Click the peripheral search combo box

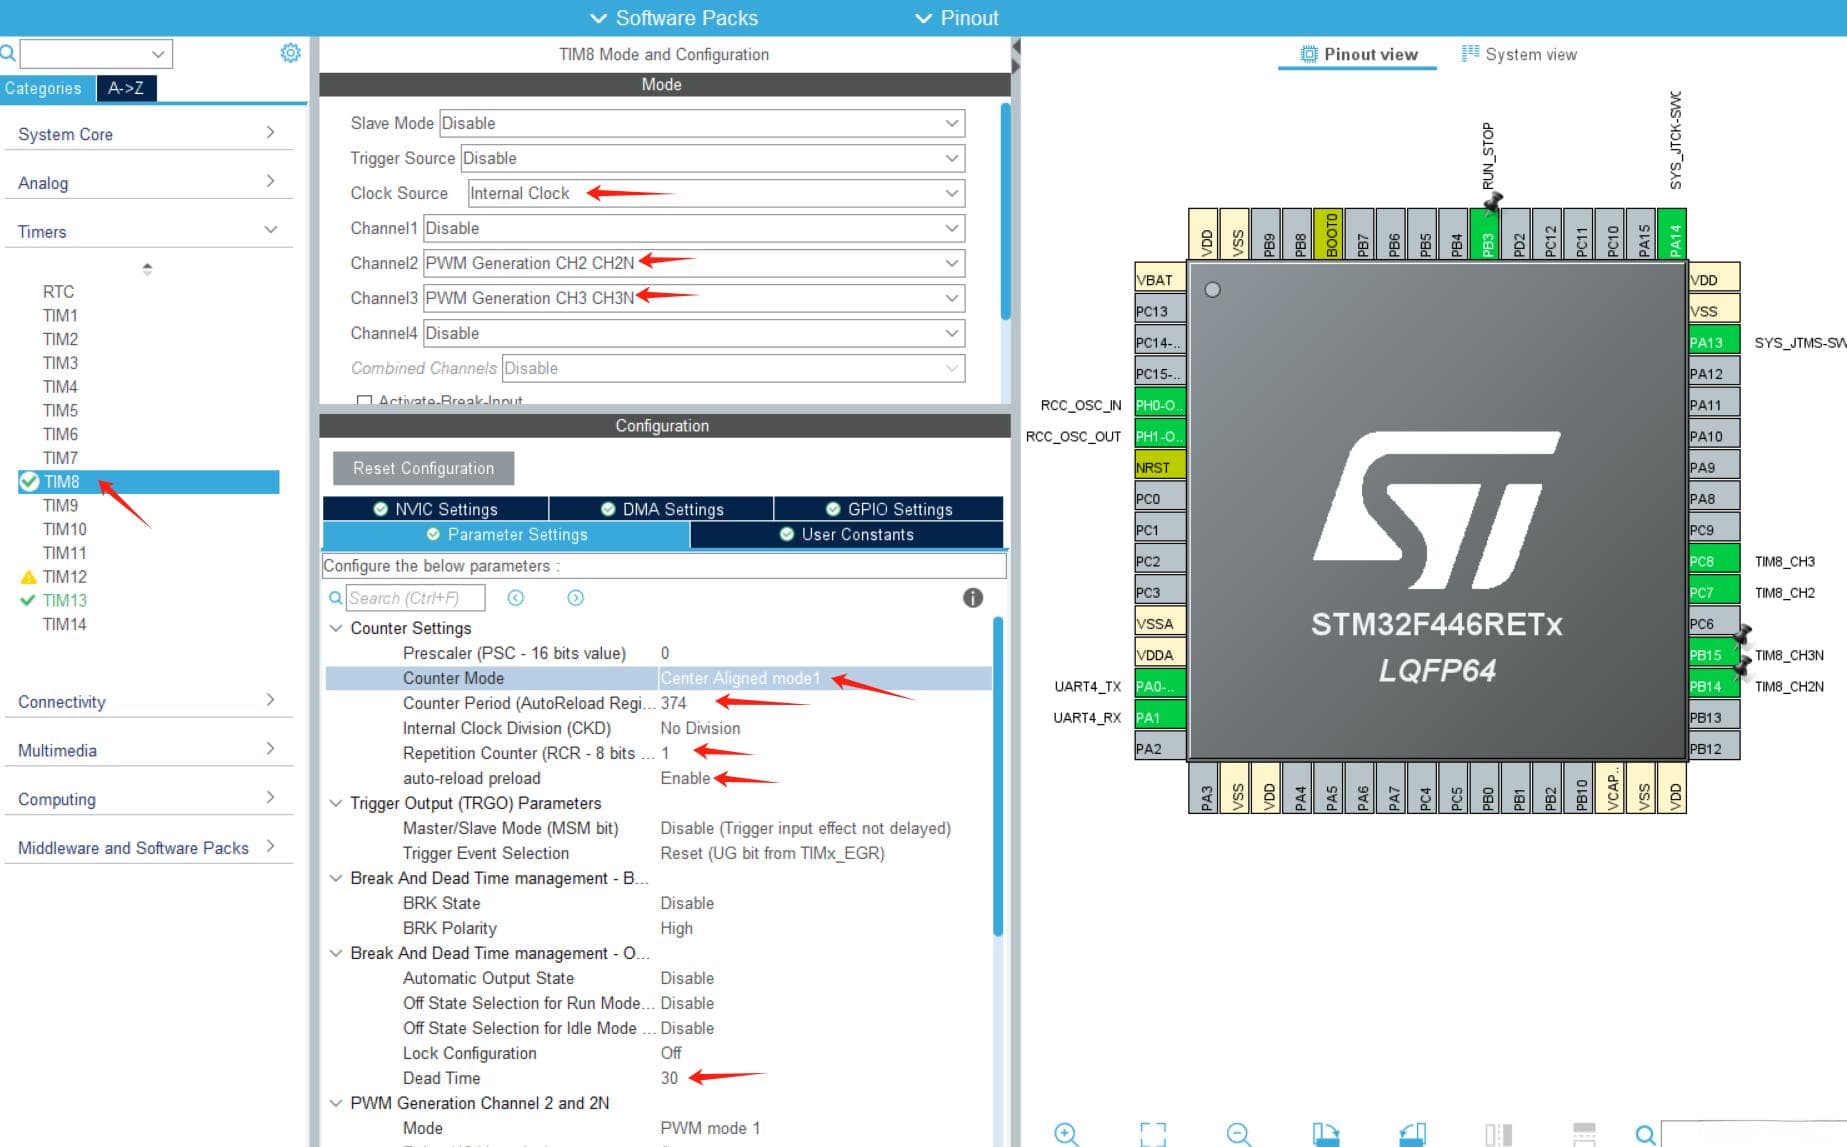(96, 53)
